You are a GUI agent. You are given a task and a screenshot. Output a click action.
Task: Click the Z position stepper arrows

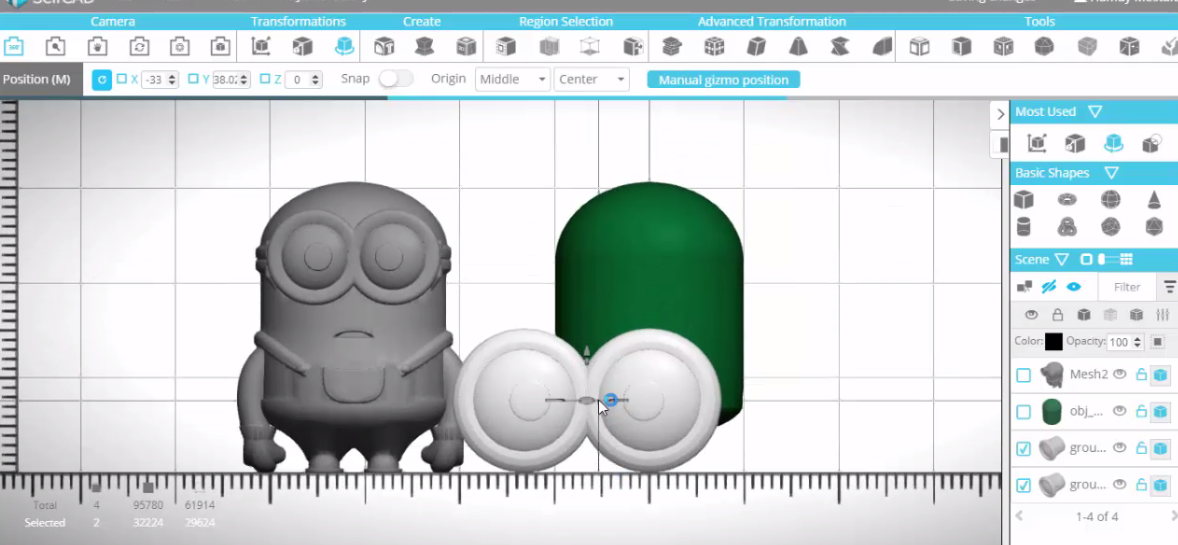point(316,79)
